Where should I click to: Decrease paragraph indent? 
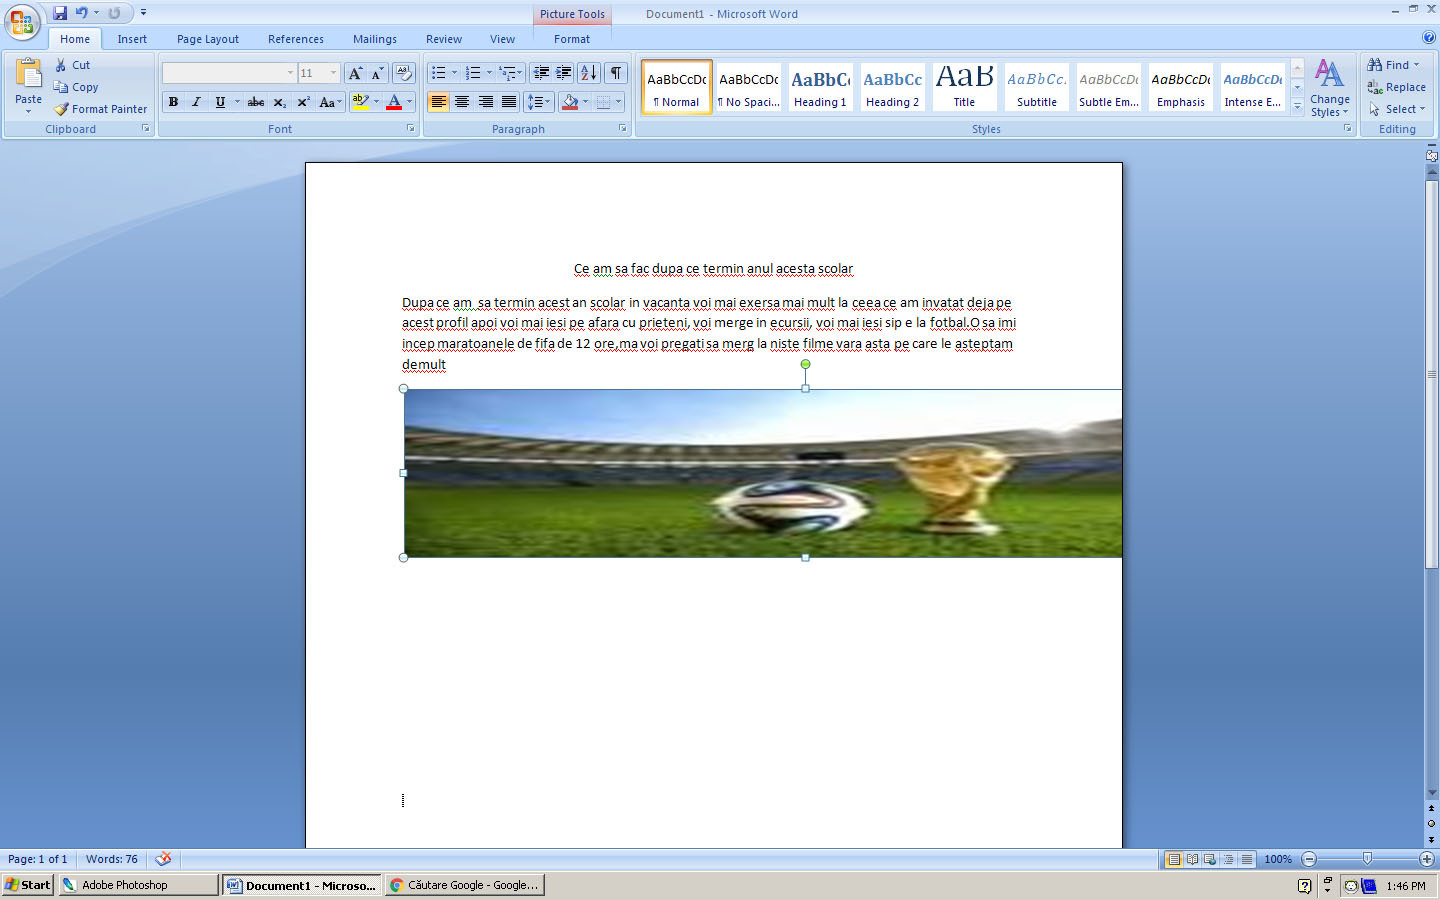pyautogui.click(x=541, y=73)
